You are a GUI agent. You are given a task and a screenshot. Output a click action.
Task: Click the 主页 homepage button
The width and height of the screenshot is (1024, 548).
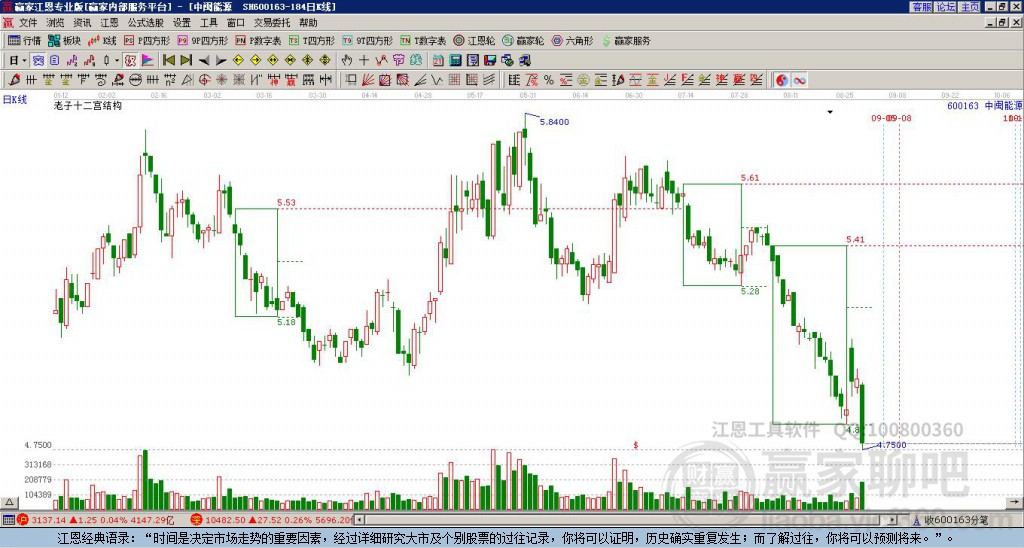[970, 7]
